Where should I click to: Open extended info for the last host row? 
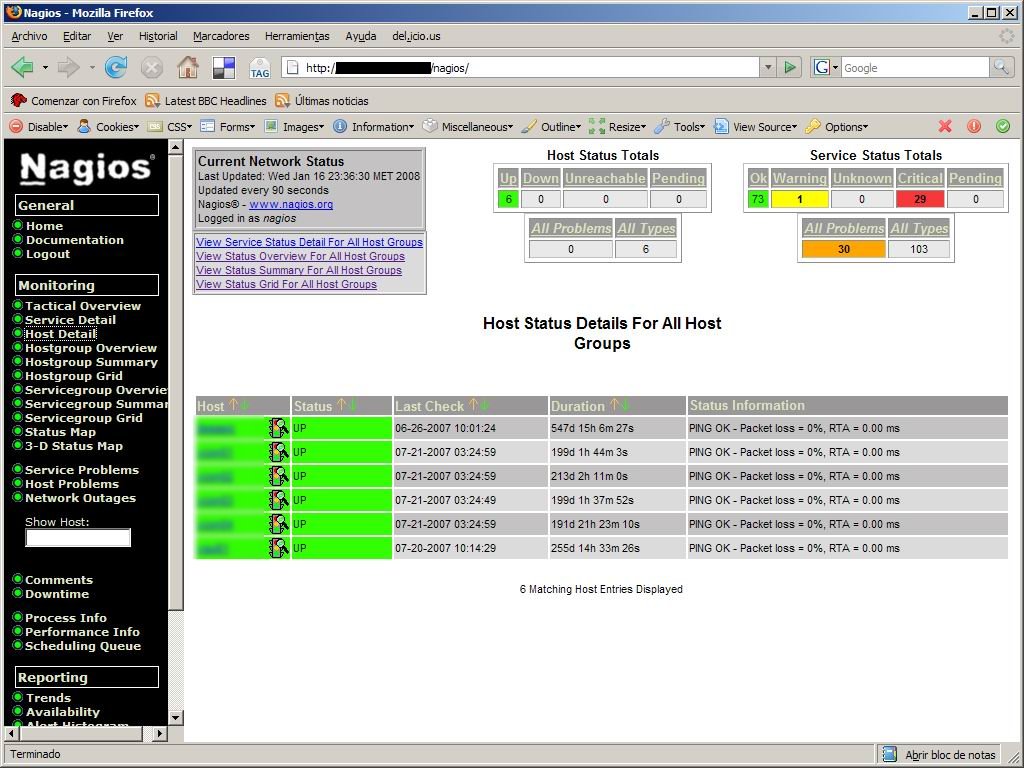click(277, 547)
